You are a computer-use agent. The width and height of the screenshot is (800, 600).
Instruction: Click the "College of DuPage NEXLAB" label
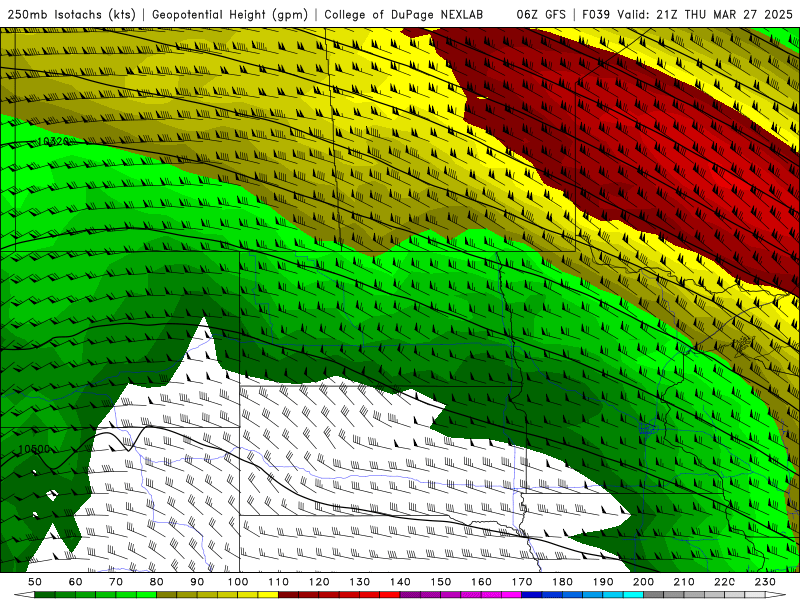click(403, 14)
